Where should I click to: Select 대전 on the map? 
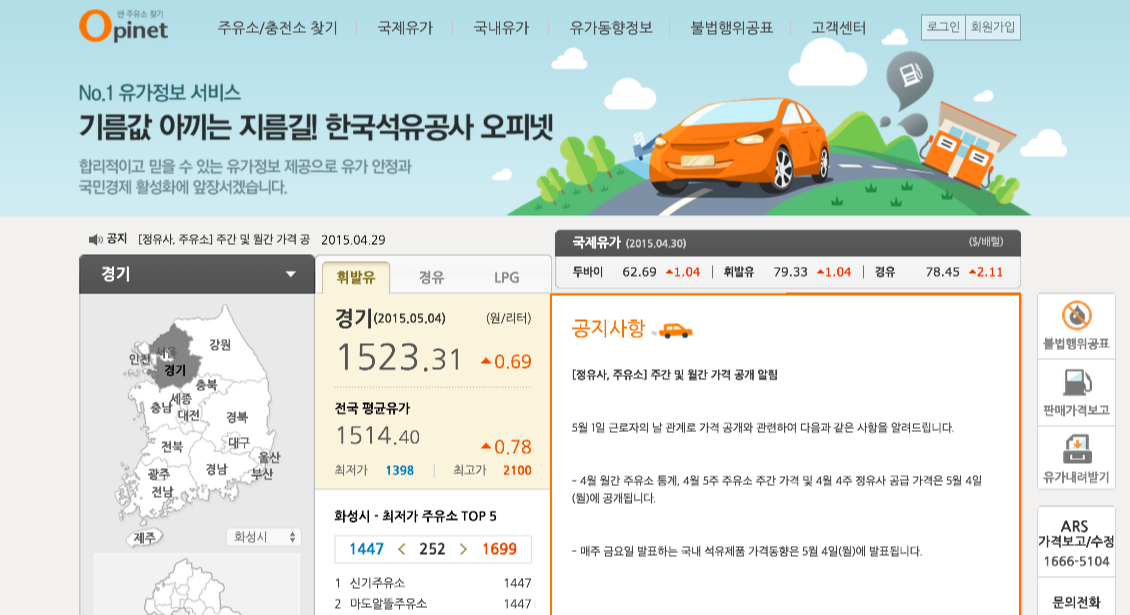pos(189,415)
